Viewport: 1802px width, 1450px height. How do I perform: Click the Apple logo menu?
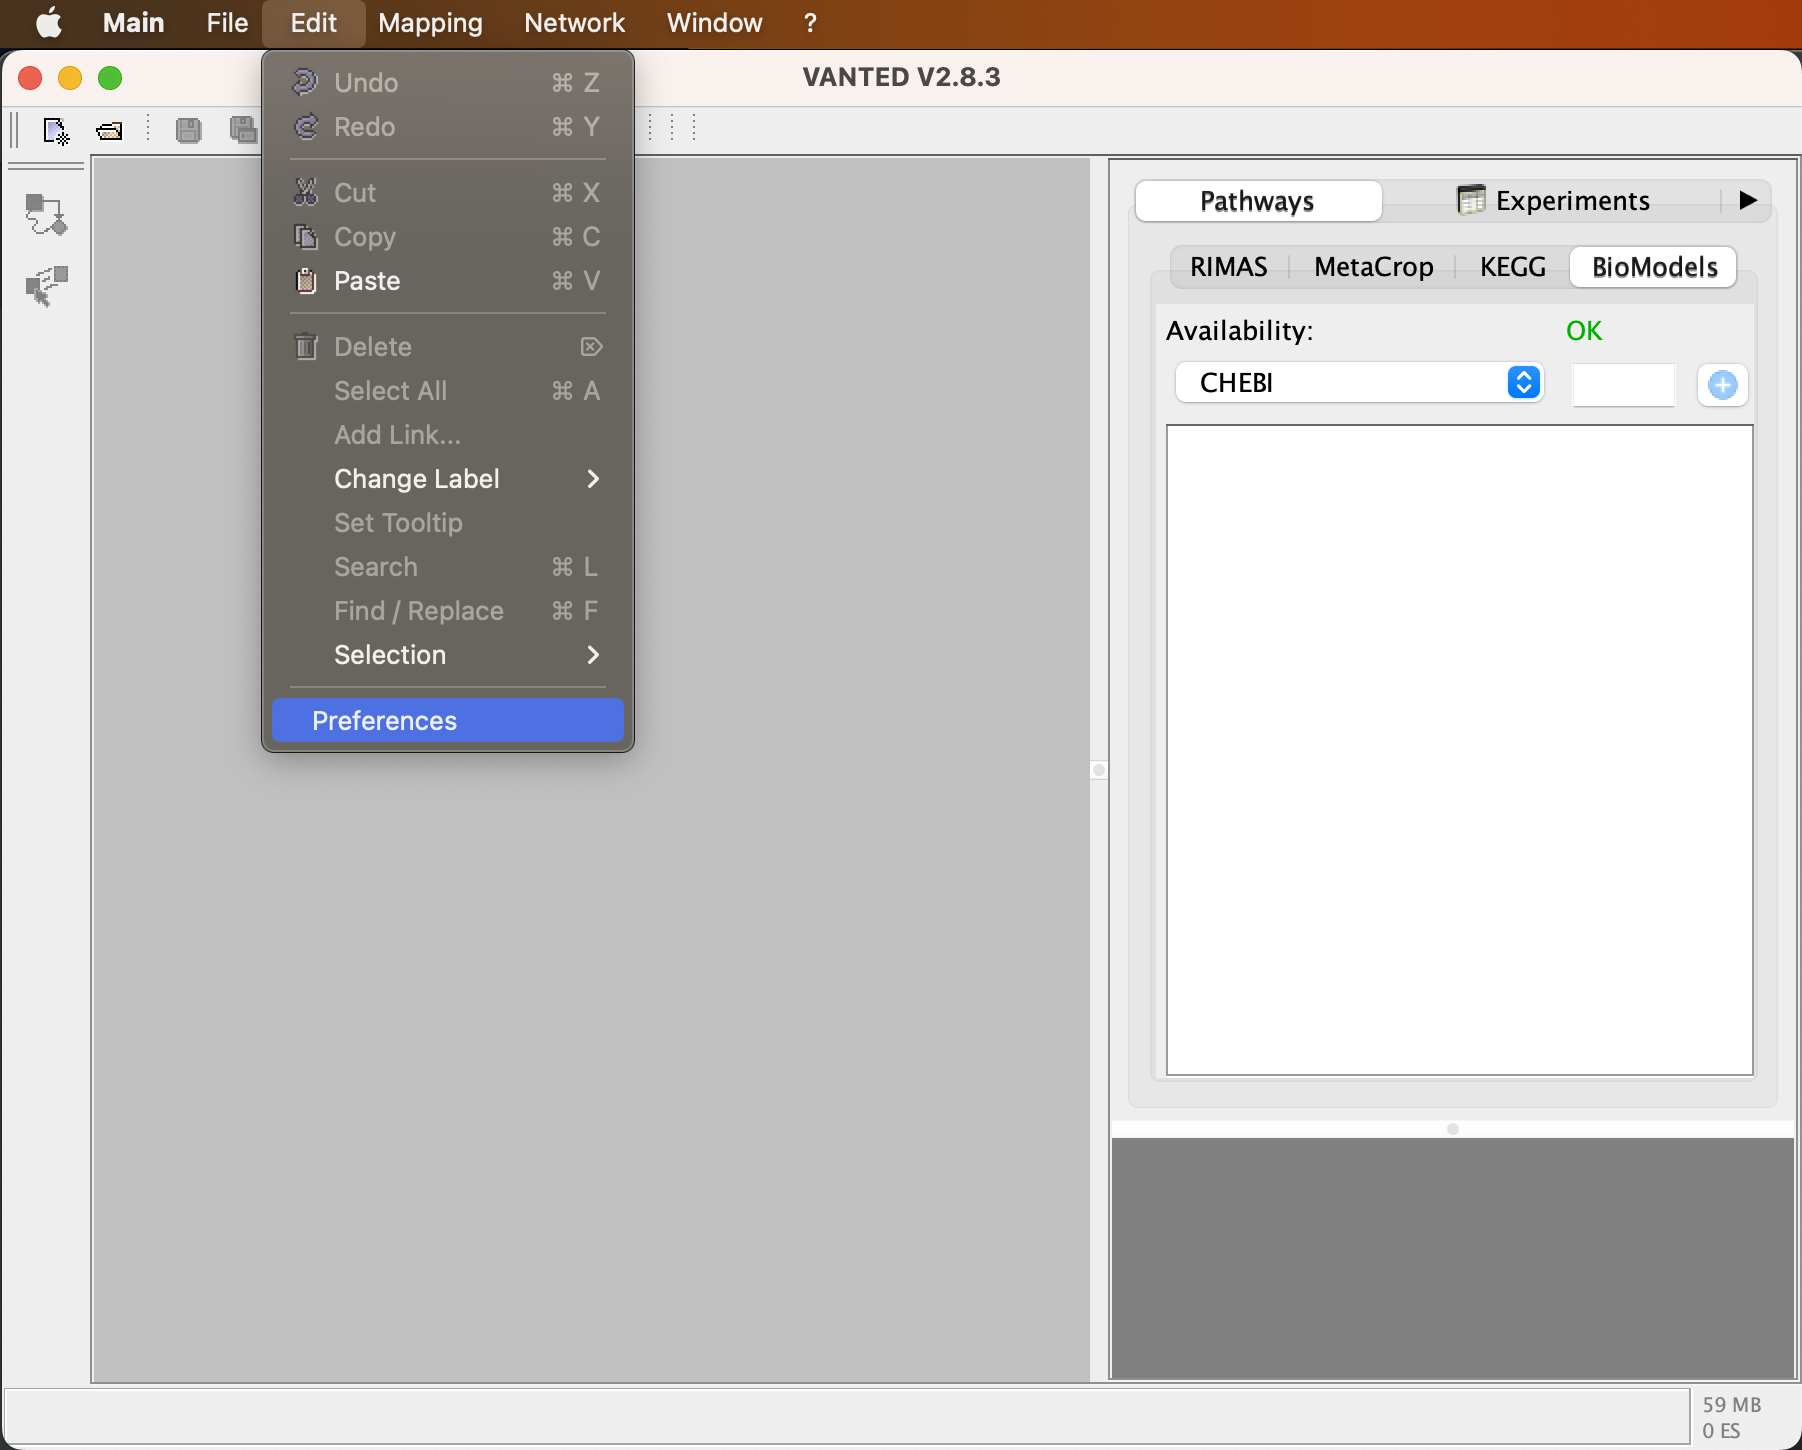48,23
